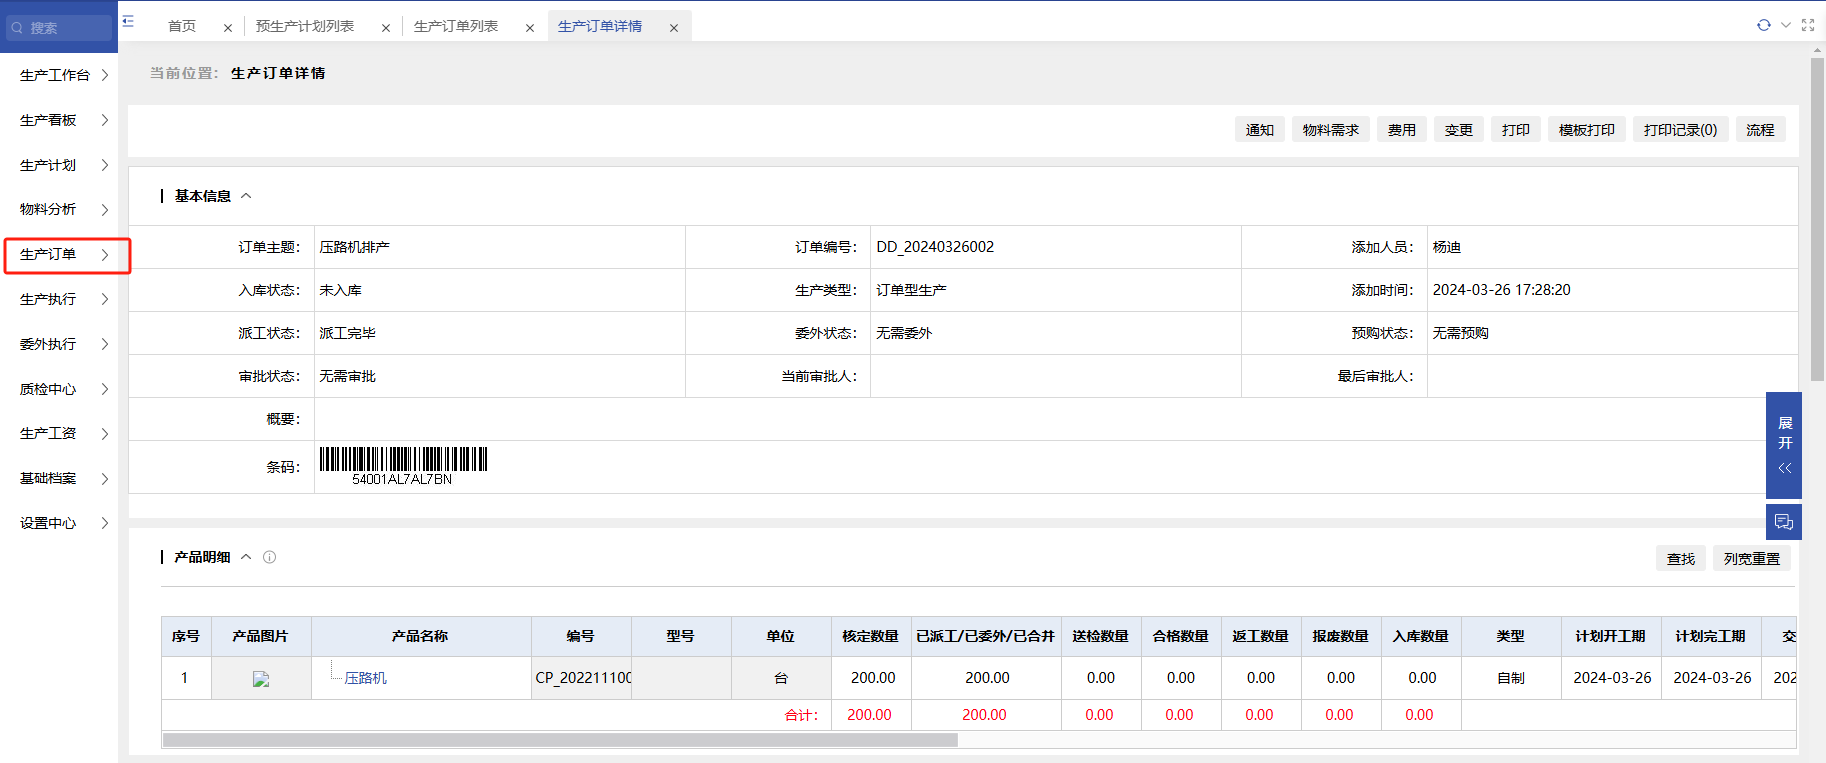Image resolution: width=1826 pixels, height=763 pixels.
Task: Open 基础档案 sidebar menu
Action: [59, 478]
